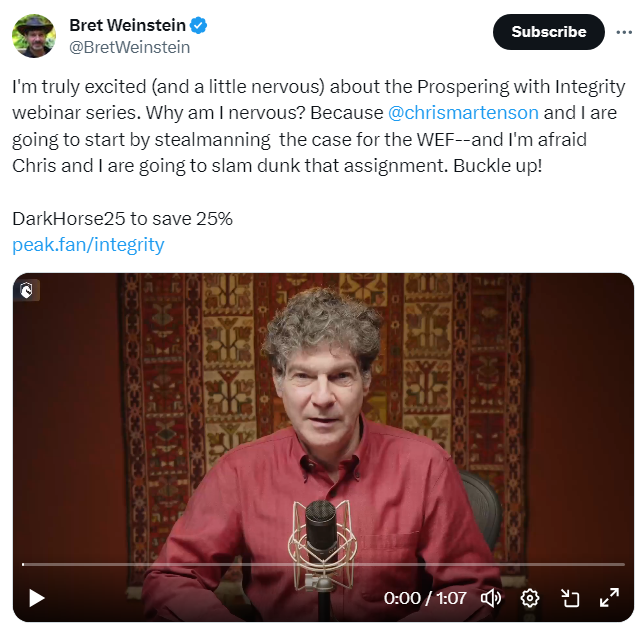Click the pop-out picture-in-picture icon
638x631 pixels.
point(570,598)
